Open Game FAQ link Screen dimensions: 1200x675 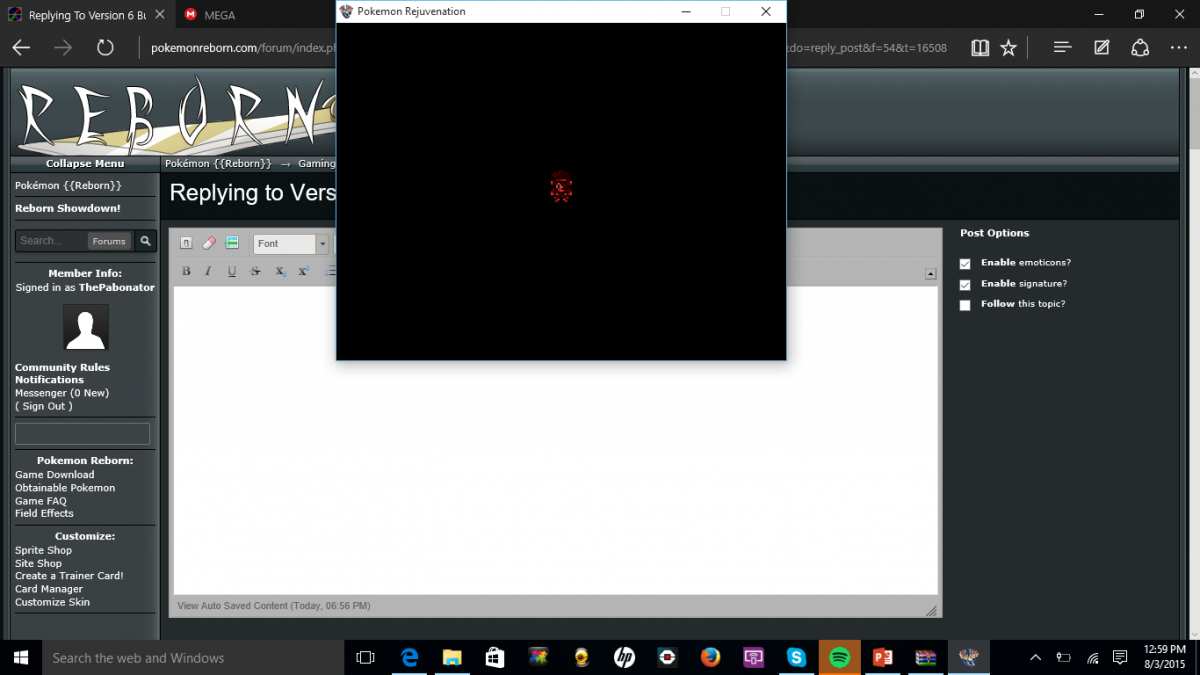41,501
